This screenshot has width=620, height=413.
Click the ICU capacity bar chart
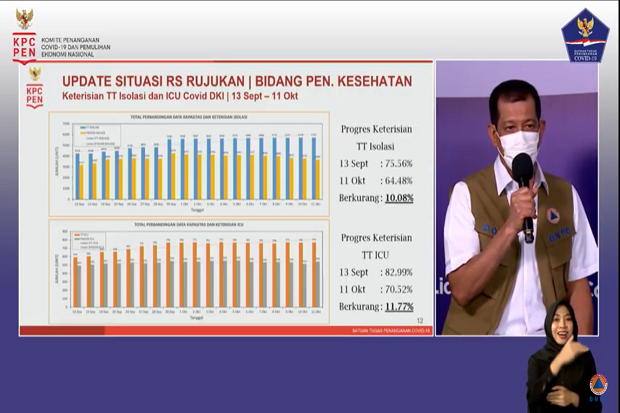[x=189, y=272]
